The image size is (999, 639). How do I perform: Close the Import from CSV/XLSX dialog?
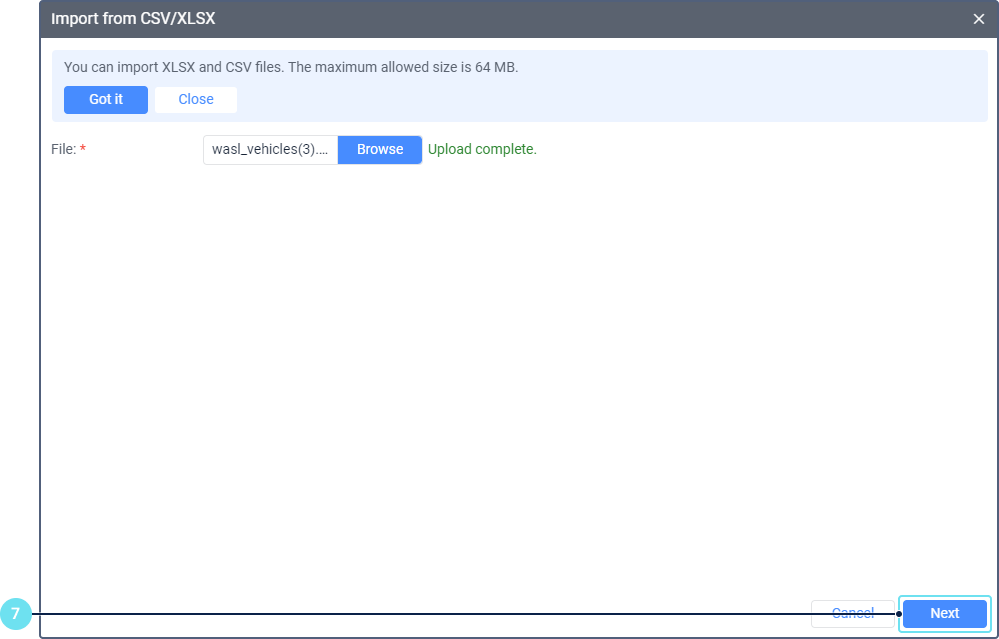pos(978,19)
